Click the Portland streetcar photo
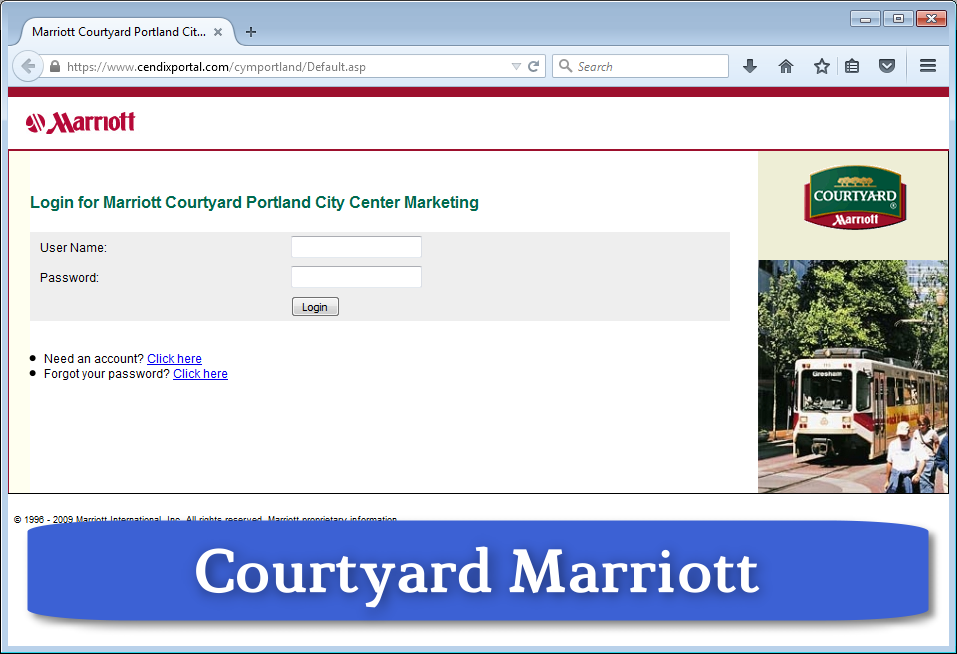 point(853,376)
